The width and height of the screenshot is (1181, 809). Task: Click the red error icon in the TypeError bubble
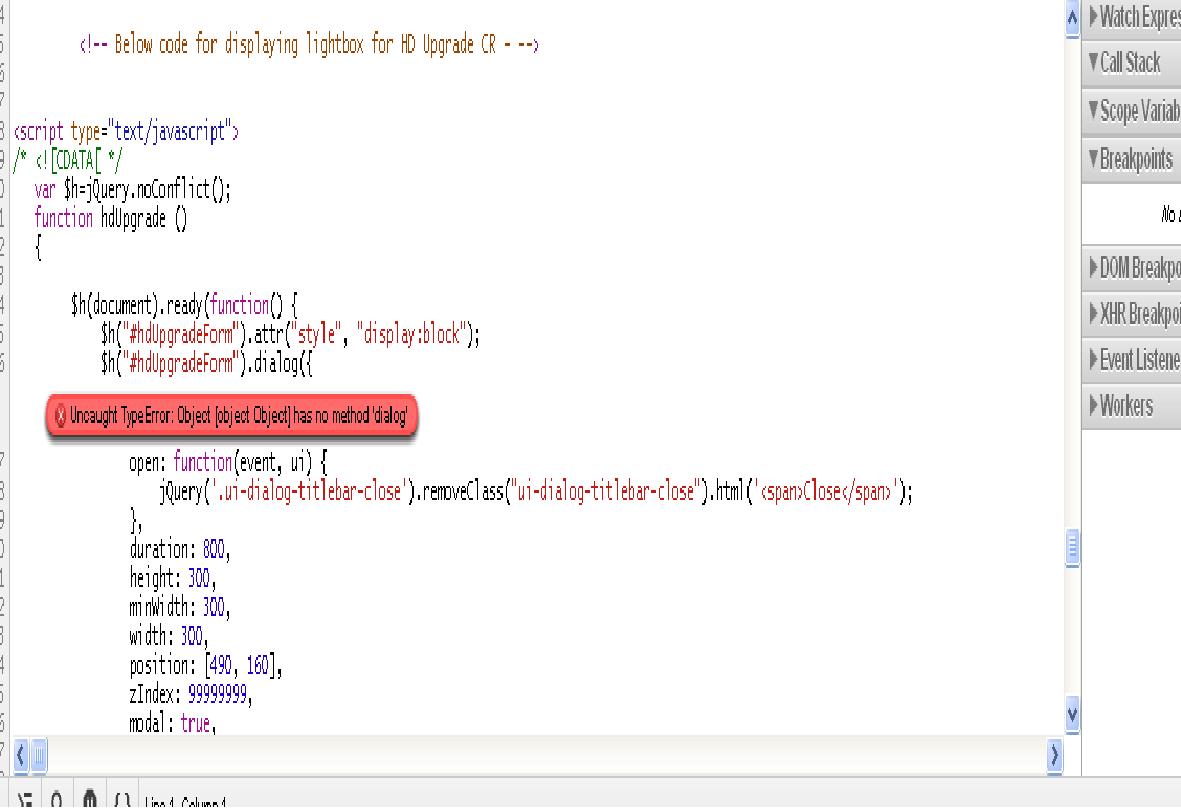point(61,415)
